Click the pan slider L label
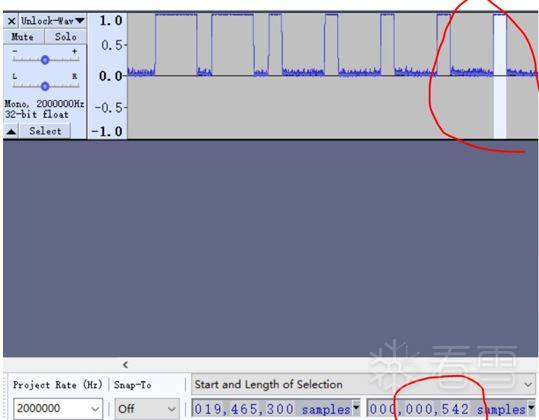 coord(14,76)
